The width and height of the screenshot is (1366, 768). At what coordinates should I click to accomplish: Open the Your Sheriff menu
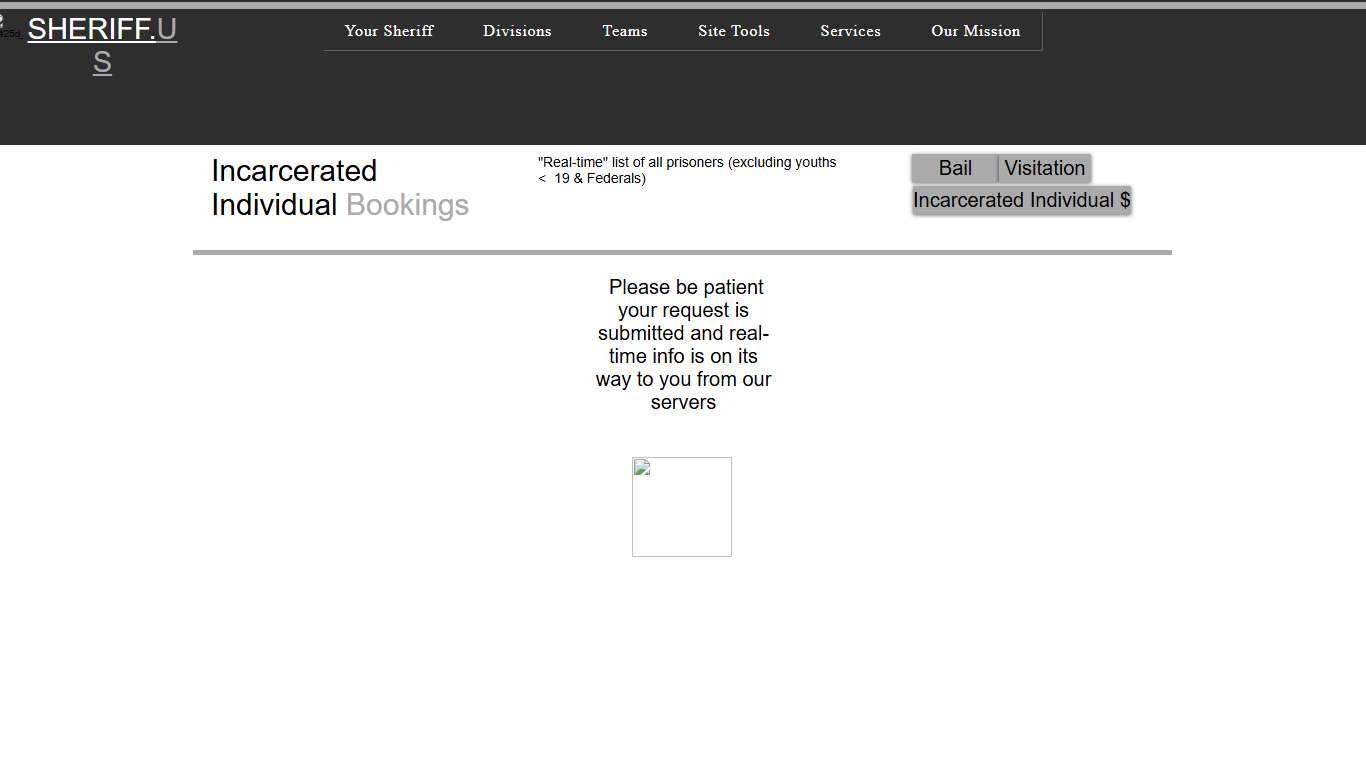[389, 31]
